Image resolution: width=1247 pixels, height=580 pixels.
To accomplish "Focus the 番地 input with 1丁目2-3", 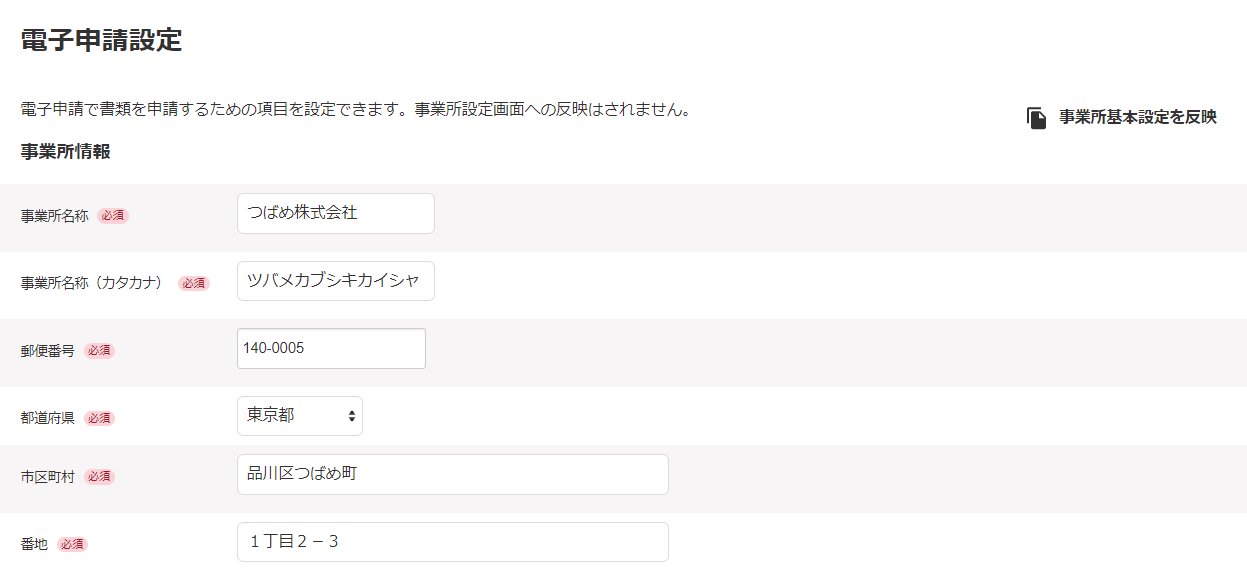I will (452, 542).
